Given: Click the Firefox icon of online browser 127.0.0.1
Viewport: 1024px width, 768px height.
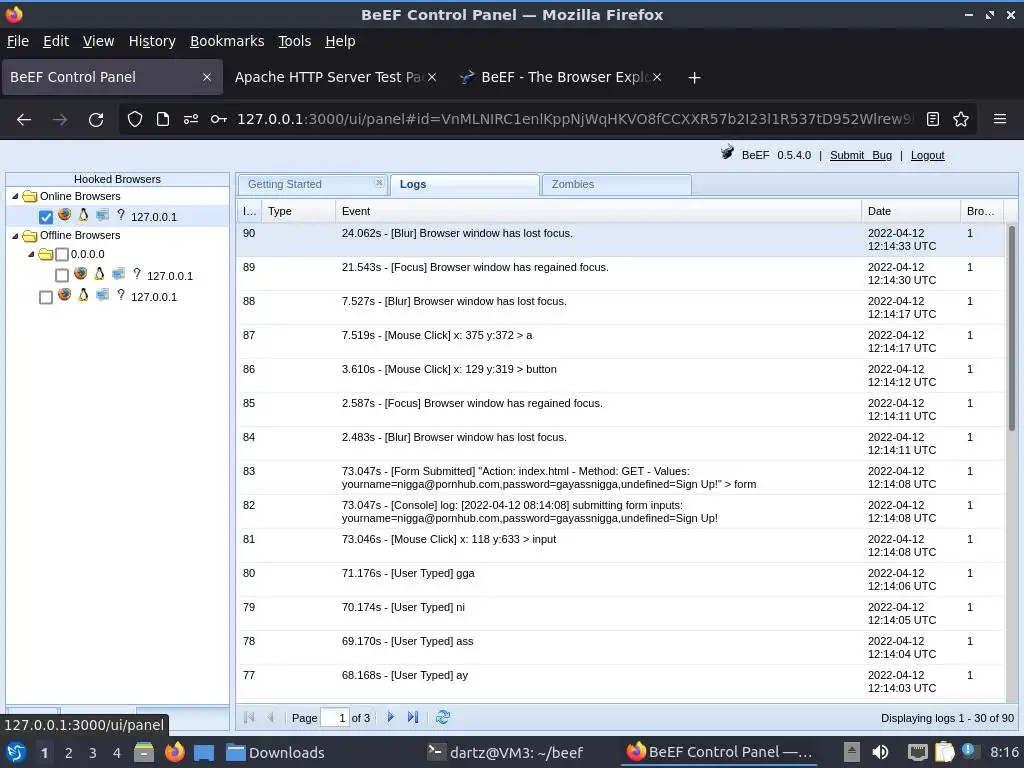Looking at the screenshot, I should point(65,214).
